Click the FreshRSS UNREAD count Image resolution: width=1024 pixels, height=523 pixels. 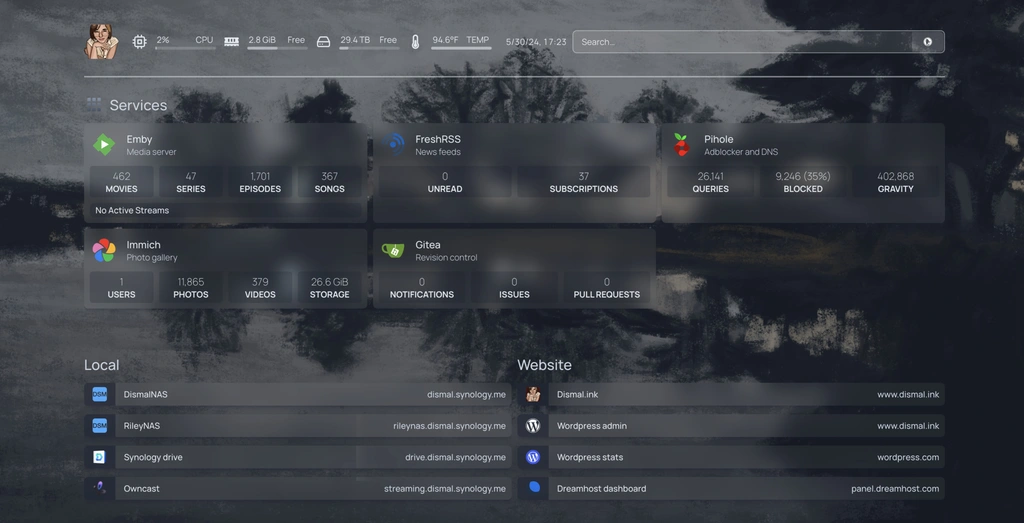pyautogui.click(x=445, y=182)
